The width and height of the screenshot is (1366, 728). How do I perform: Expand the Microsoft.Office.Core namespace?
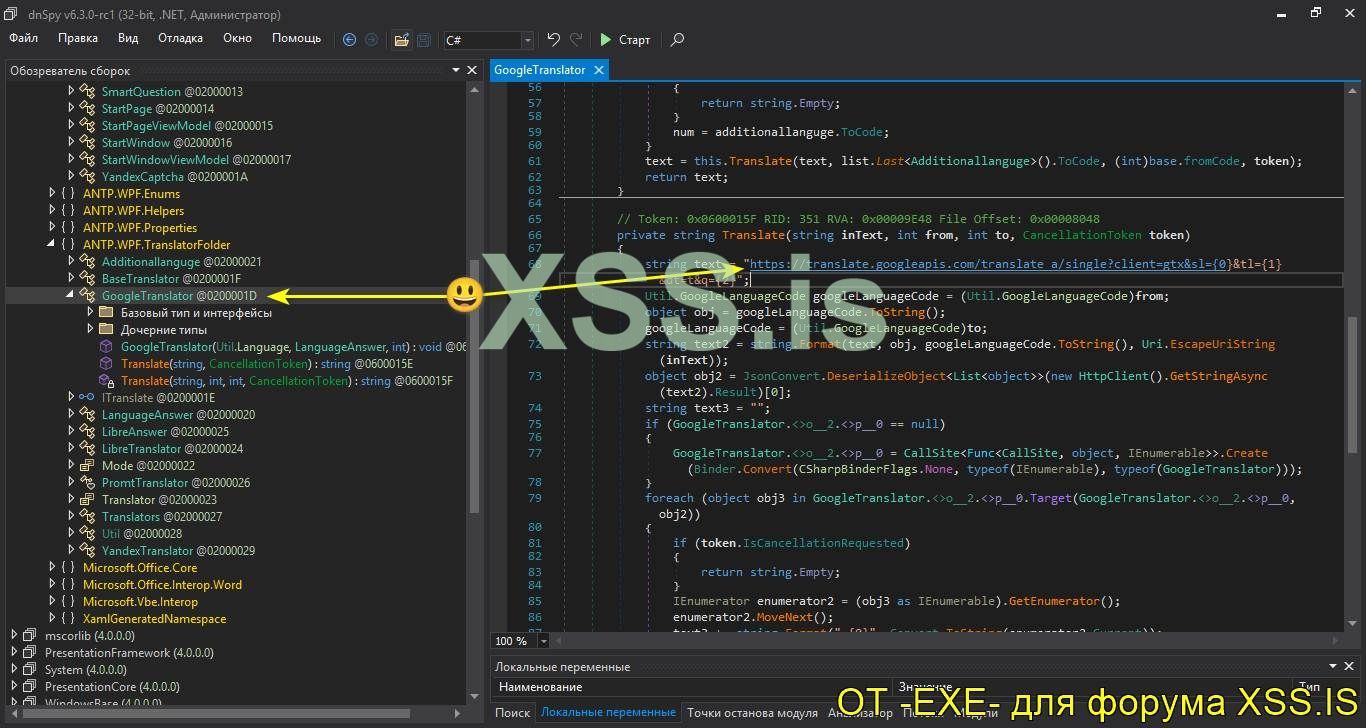(x=52, y=567)
